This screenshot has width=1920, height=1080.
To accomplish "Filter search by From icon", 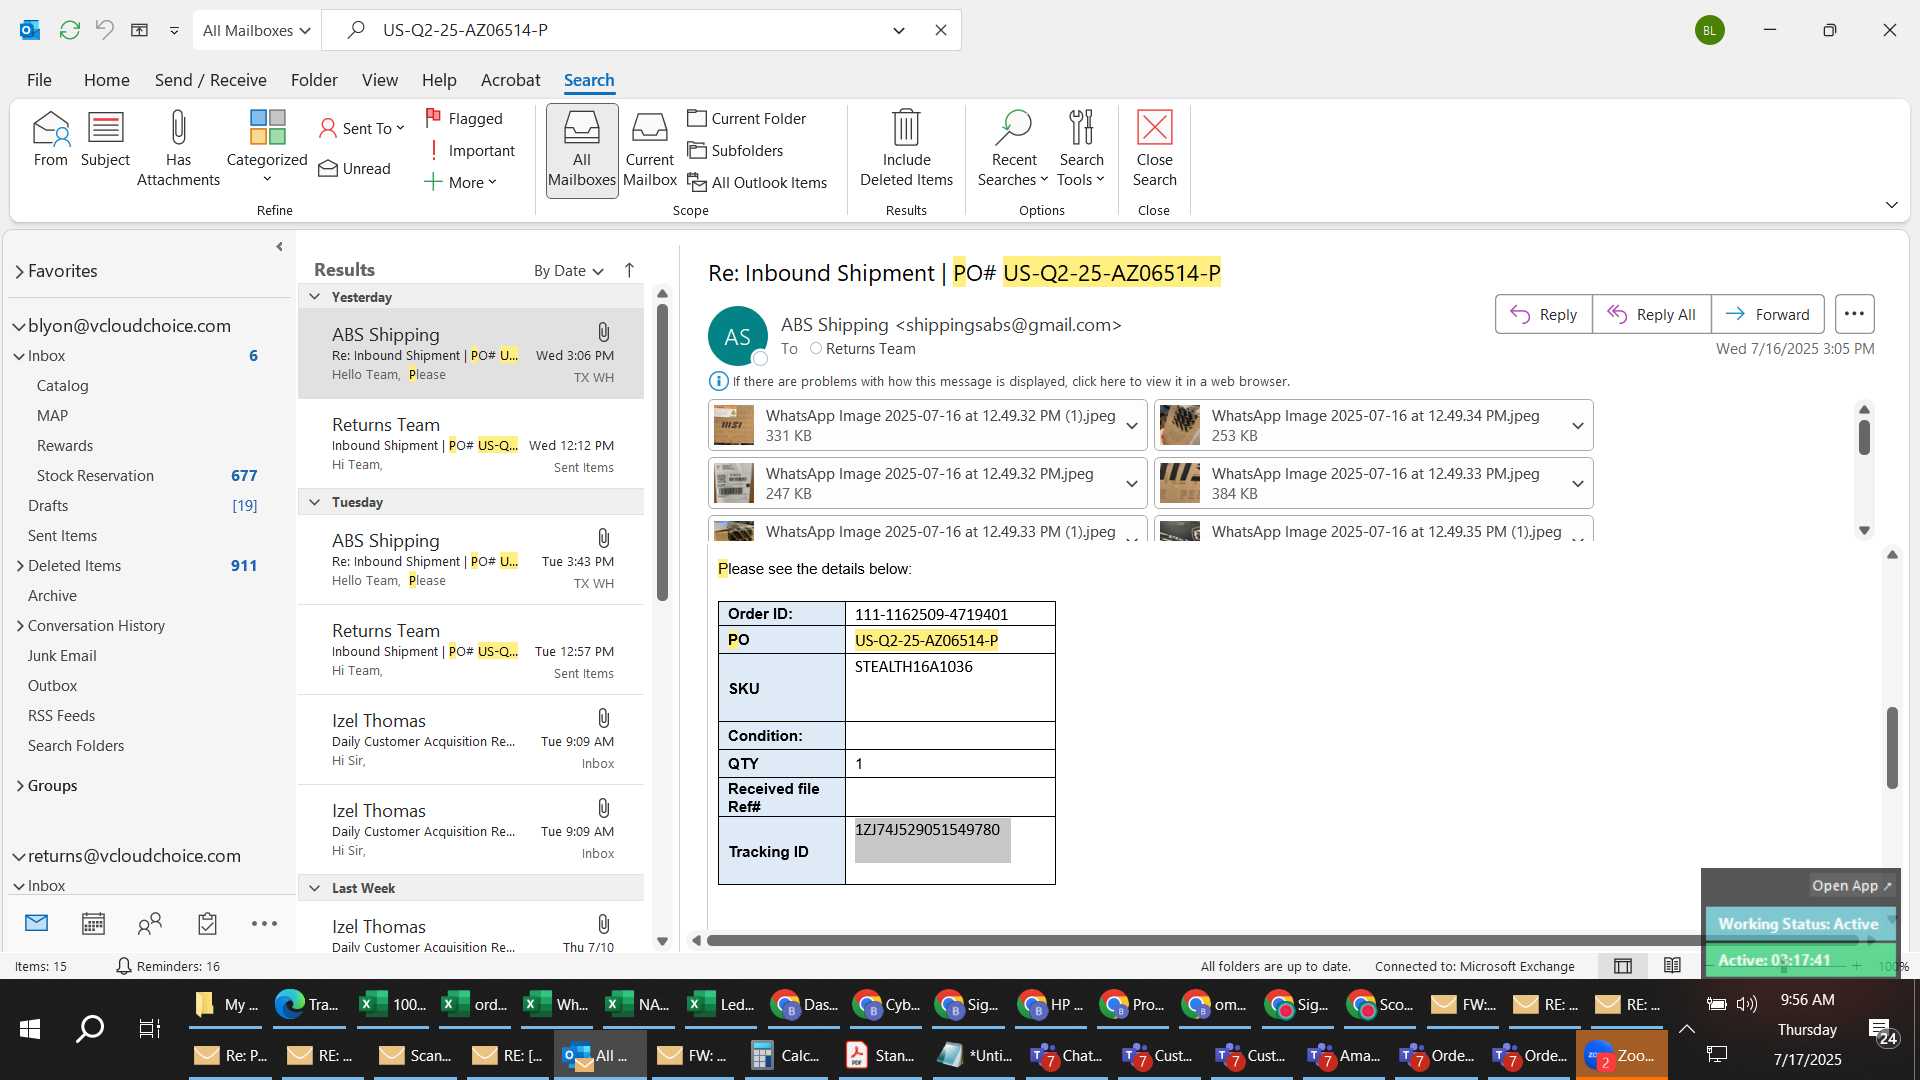I will [x=51, y=139].
